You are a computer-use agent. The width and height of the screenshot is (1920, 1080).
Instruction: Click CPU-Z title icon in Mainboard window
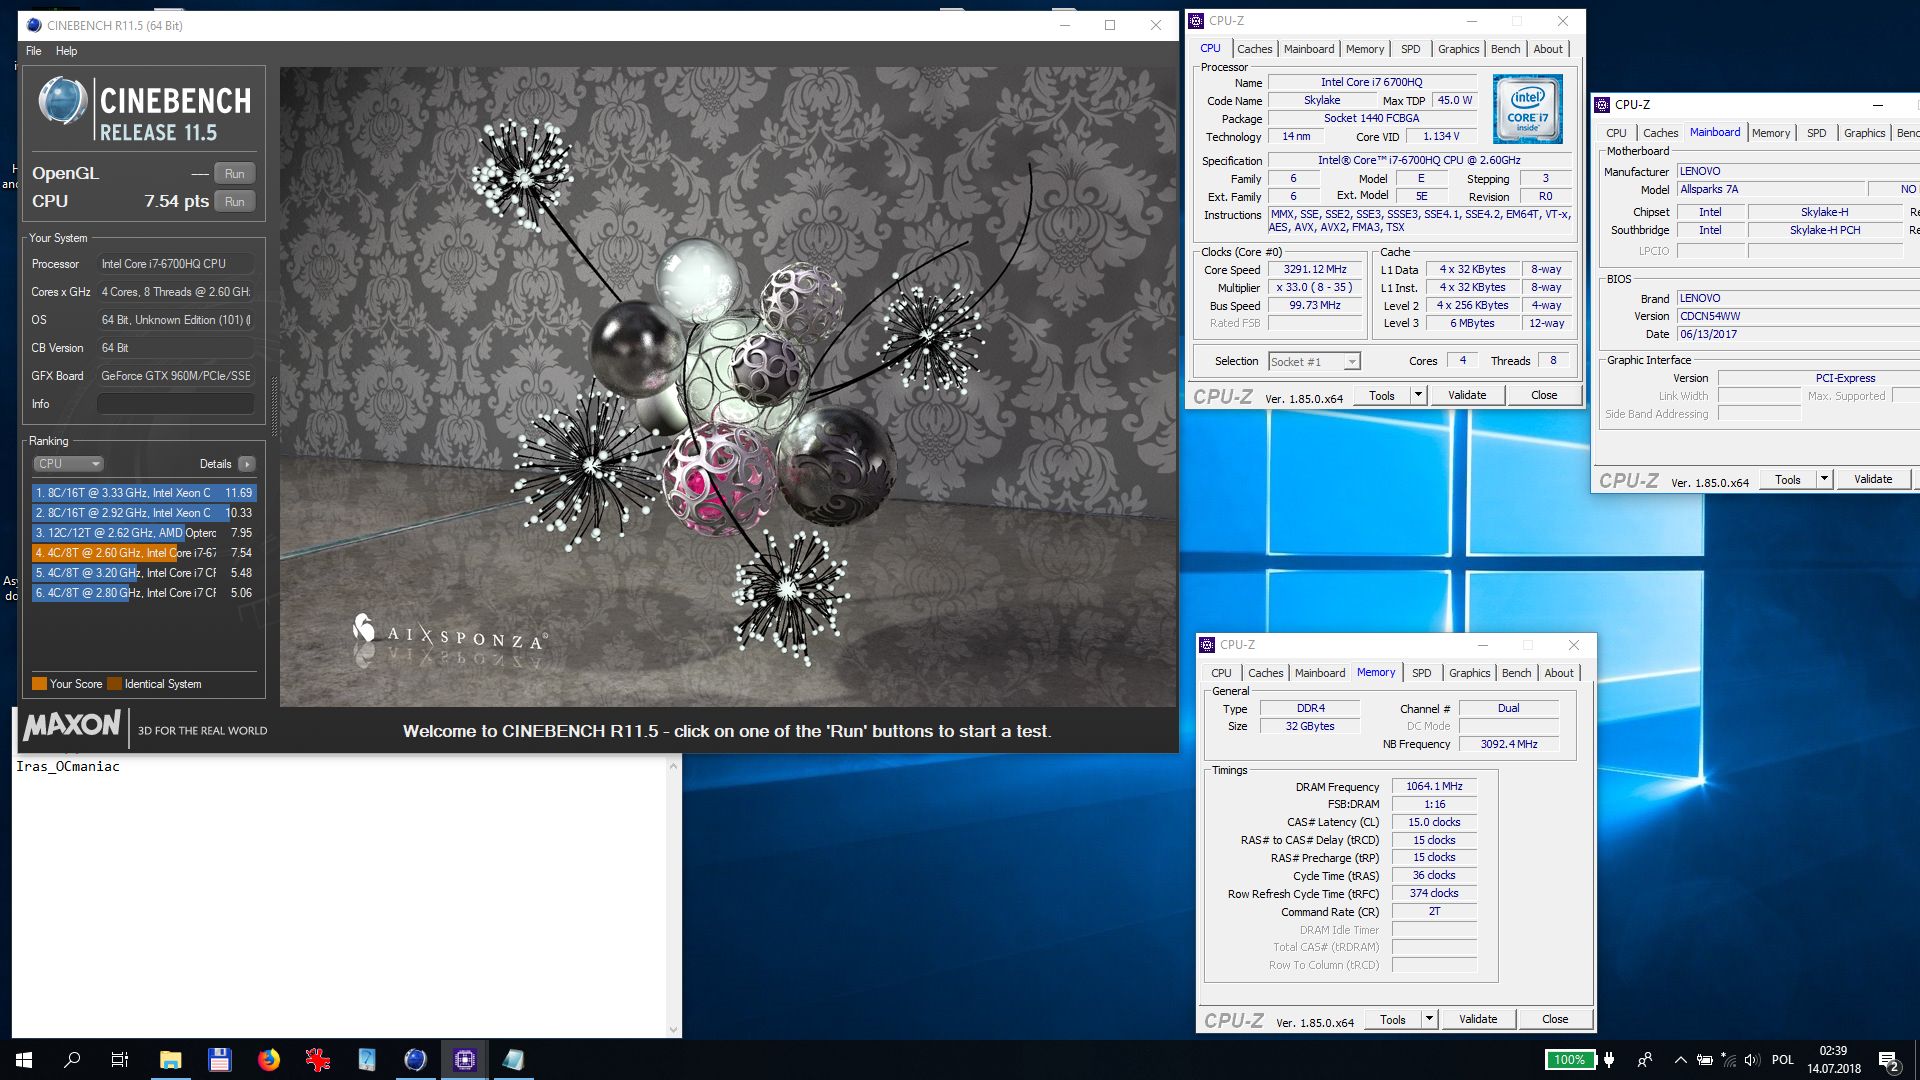tap(1602, 104)
